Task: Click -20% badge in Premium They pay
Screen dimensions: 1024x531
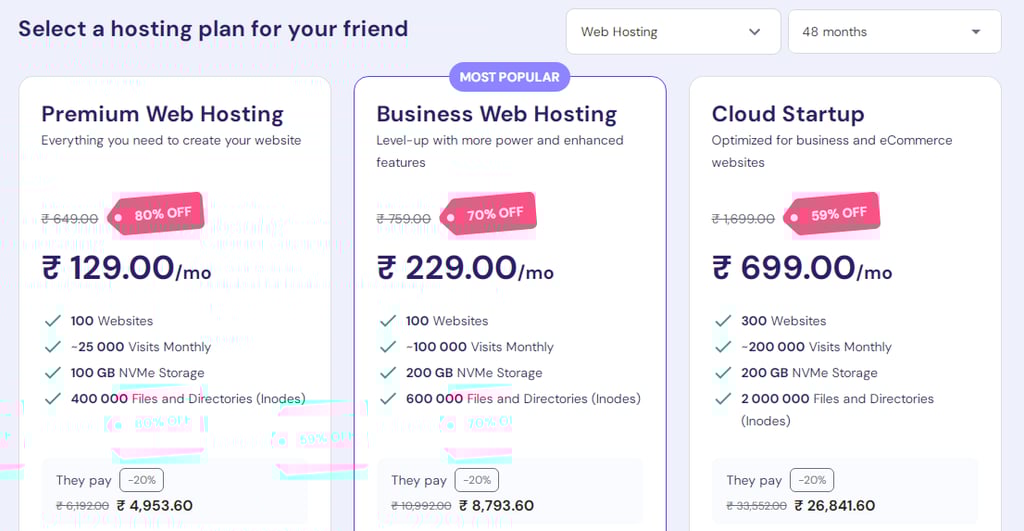Action: pos(142,480)
